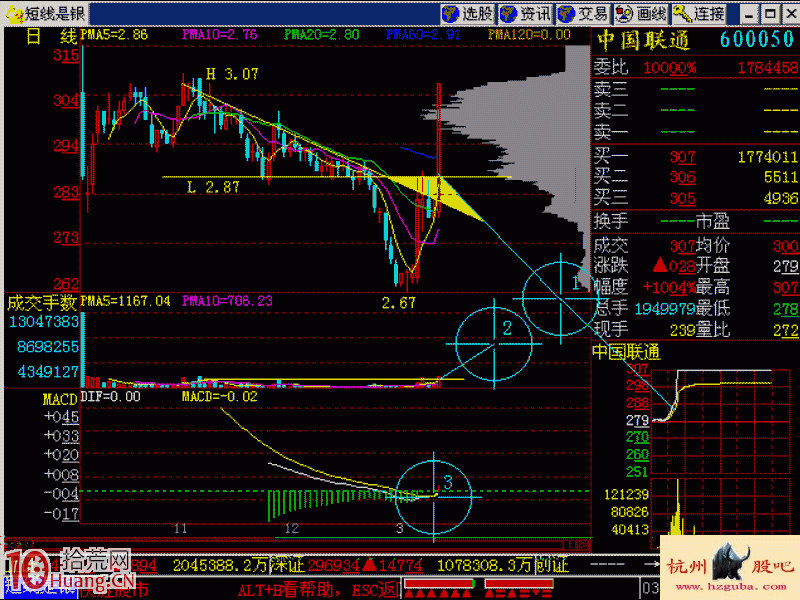Maximize the stock software window
Image resolution: width=800 pixels, height=600 pixels.
pyautogui.click(x=770, y=14)
